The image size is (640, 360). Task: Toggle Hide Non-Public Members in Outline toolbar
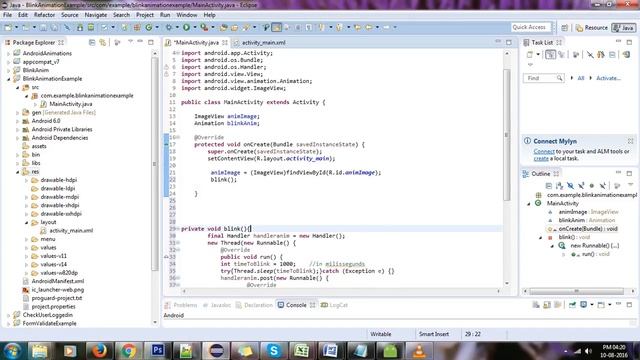point(592,186)
